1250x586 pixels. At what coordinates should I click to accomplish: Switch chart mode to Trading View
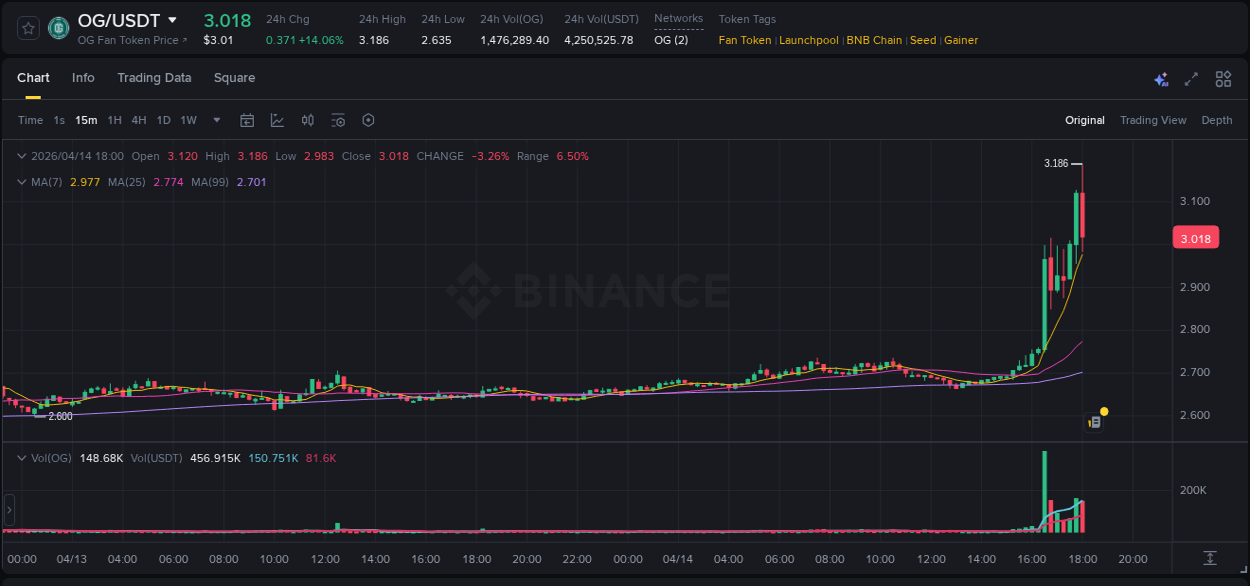pyautogui.click(x=1153, y=120)
